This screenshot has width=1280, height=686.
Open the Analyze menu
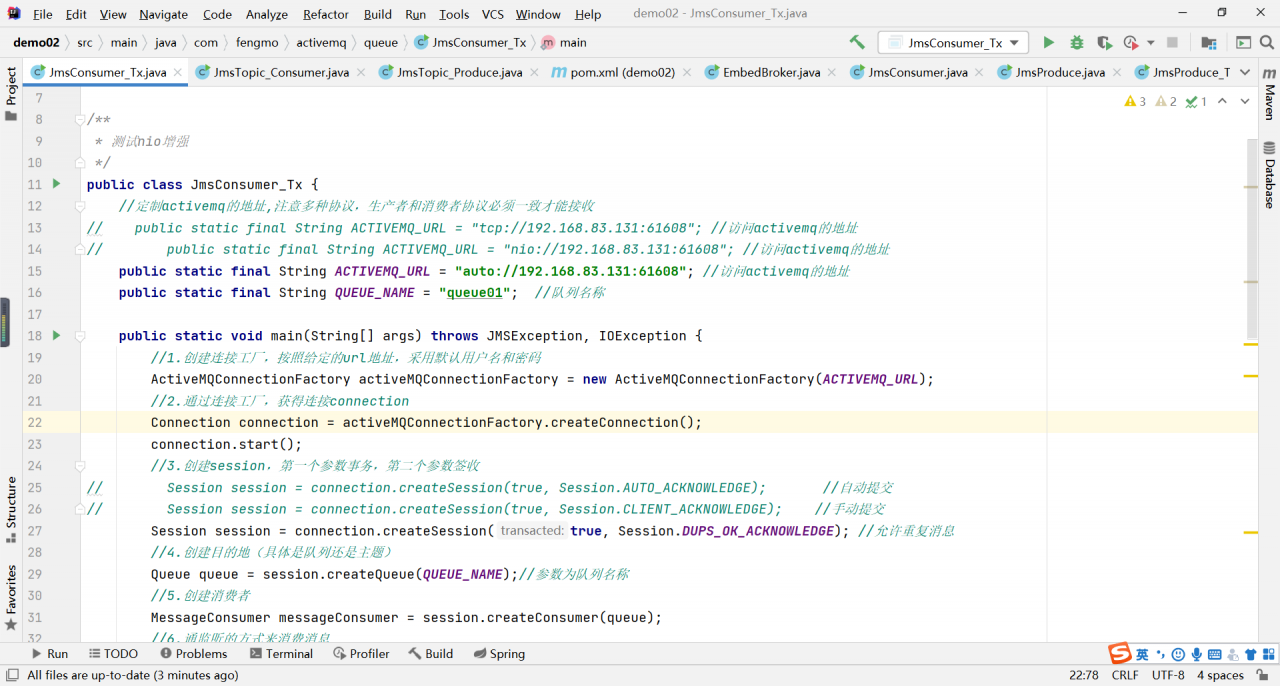coord(267,14)
